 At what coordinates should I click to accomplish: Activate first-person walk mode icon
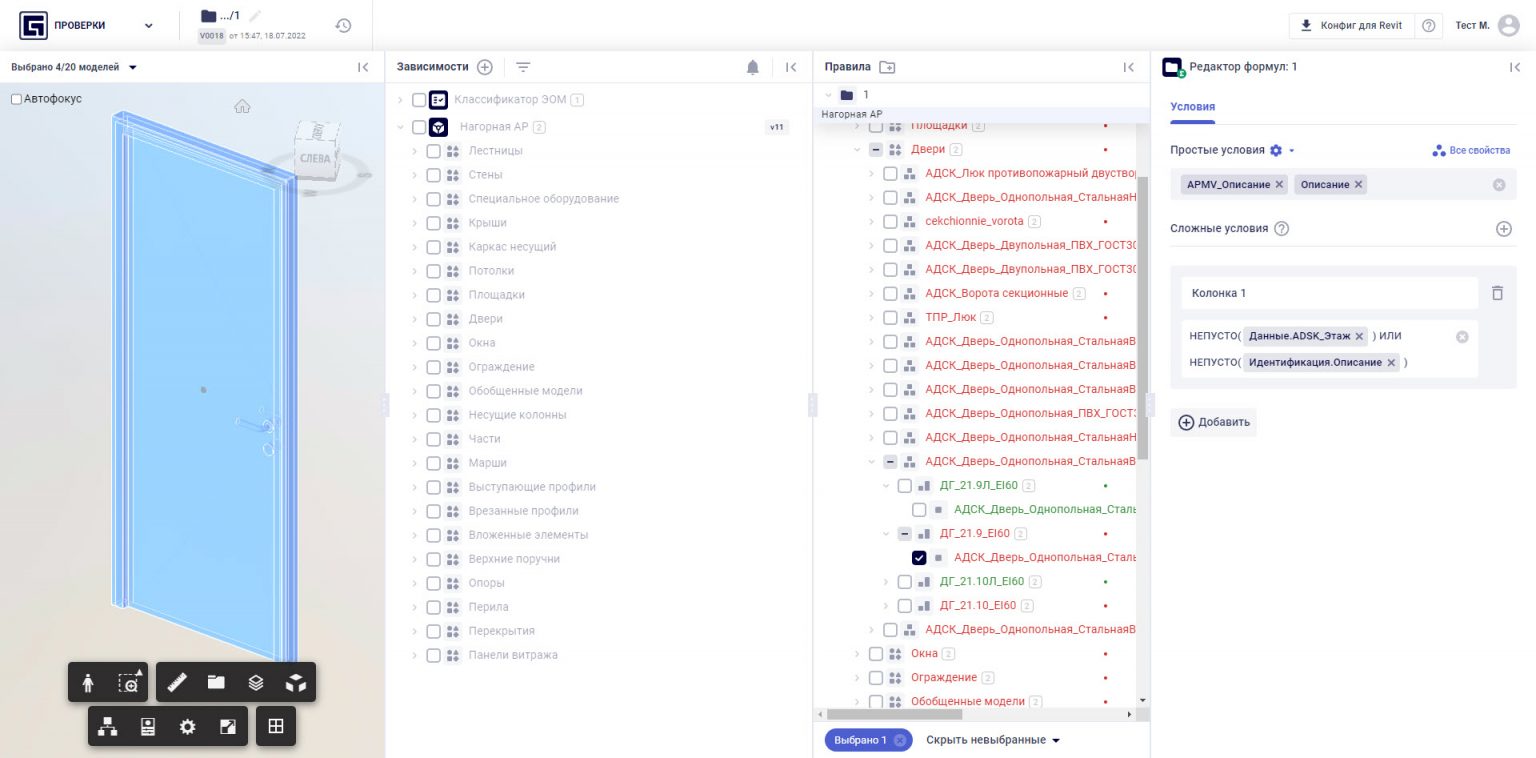coord(88,682)
